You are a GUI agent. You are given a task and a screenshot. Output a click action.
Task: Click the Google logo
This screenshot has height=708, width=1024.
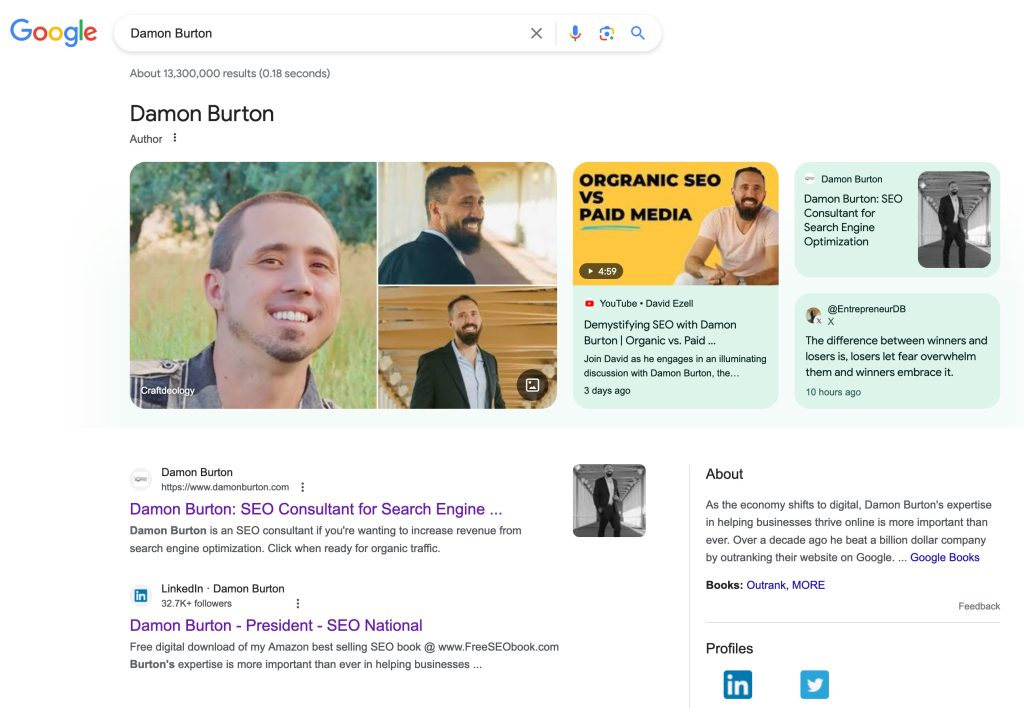(54, 33)
